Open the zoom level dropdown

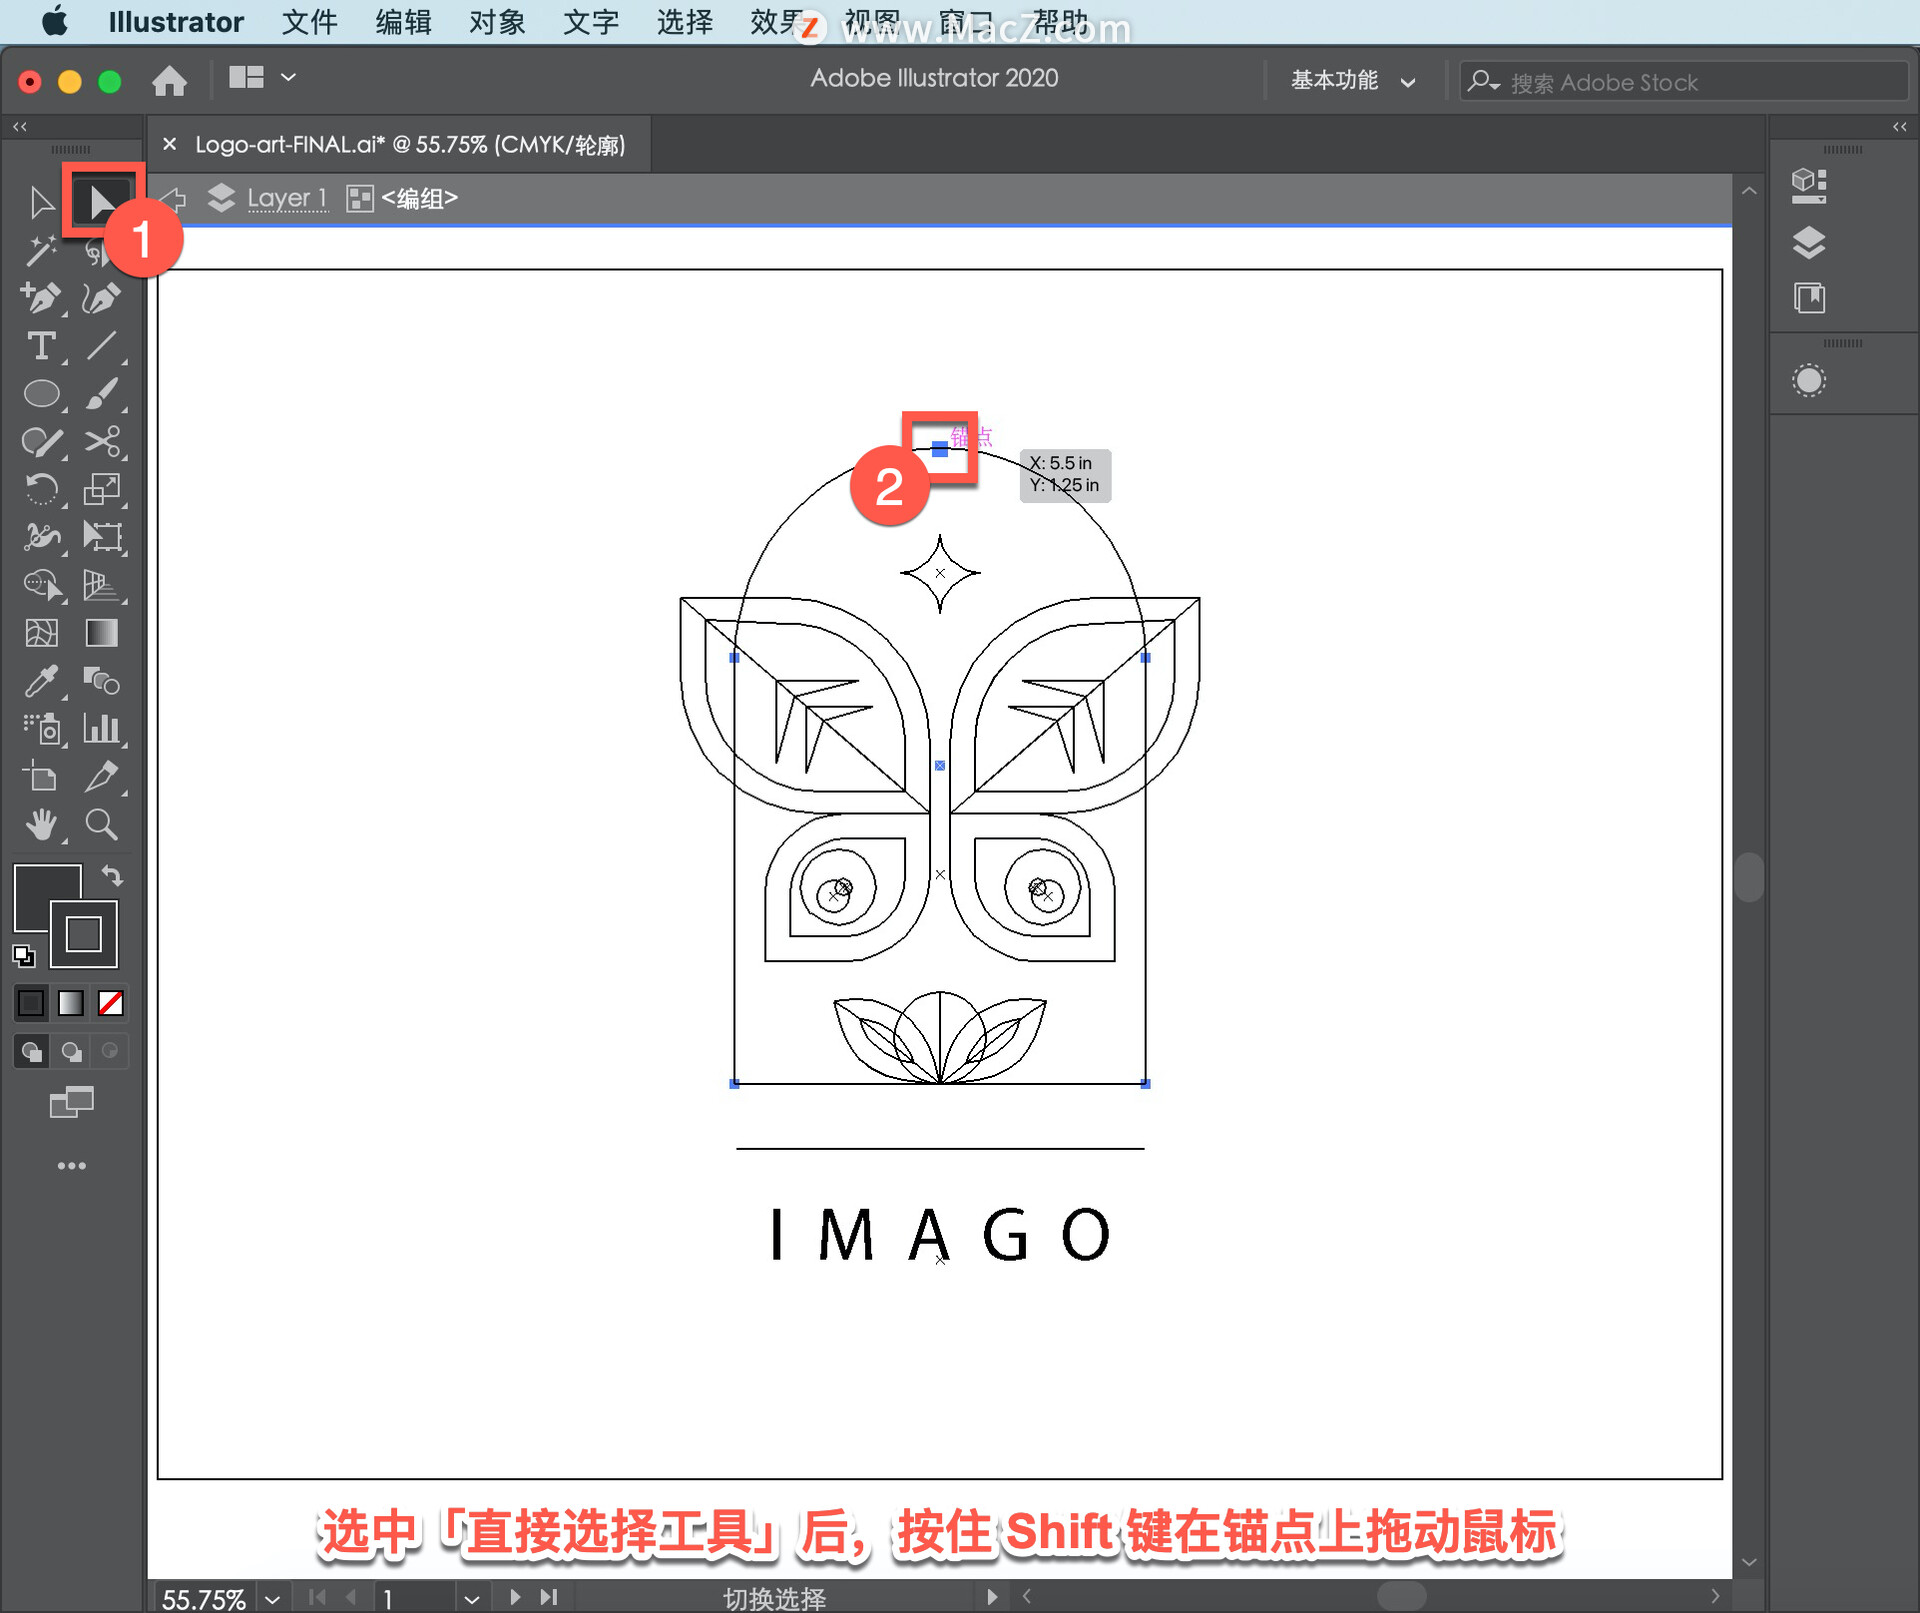pos(273,1598)
